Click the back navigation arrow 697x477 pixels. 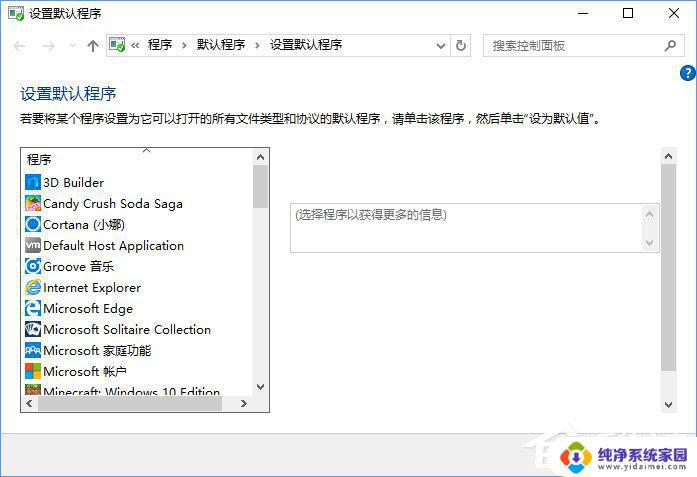[20, 46]
